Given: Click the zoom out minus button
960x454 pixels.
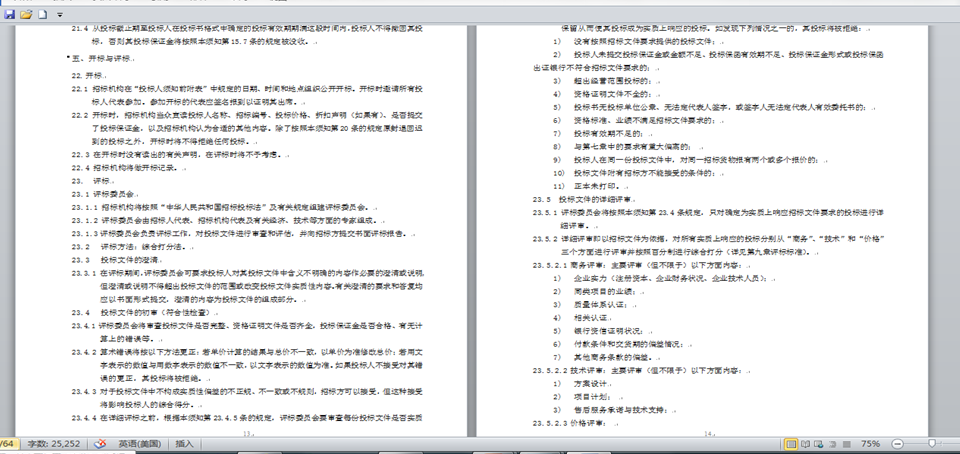Looking at the screenshot, I should [x=898, y=444].
